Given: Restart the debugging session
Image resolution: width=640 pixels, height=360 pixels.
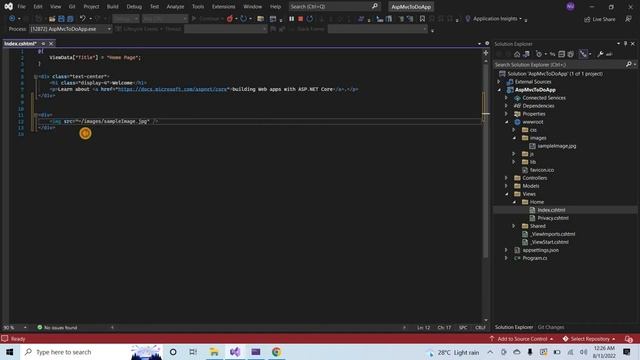Looking at the screenshot, I should click(x=310, y=19).
